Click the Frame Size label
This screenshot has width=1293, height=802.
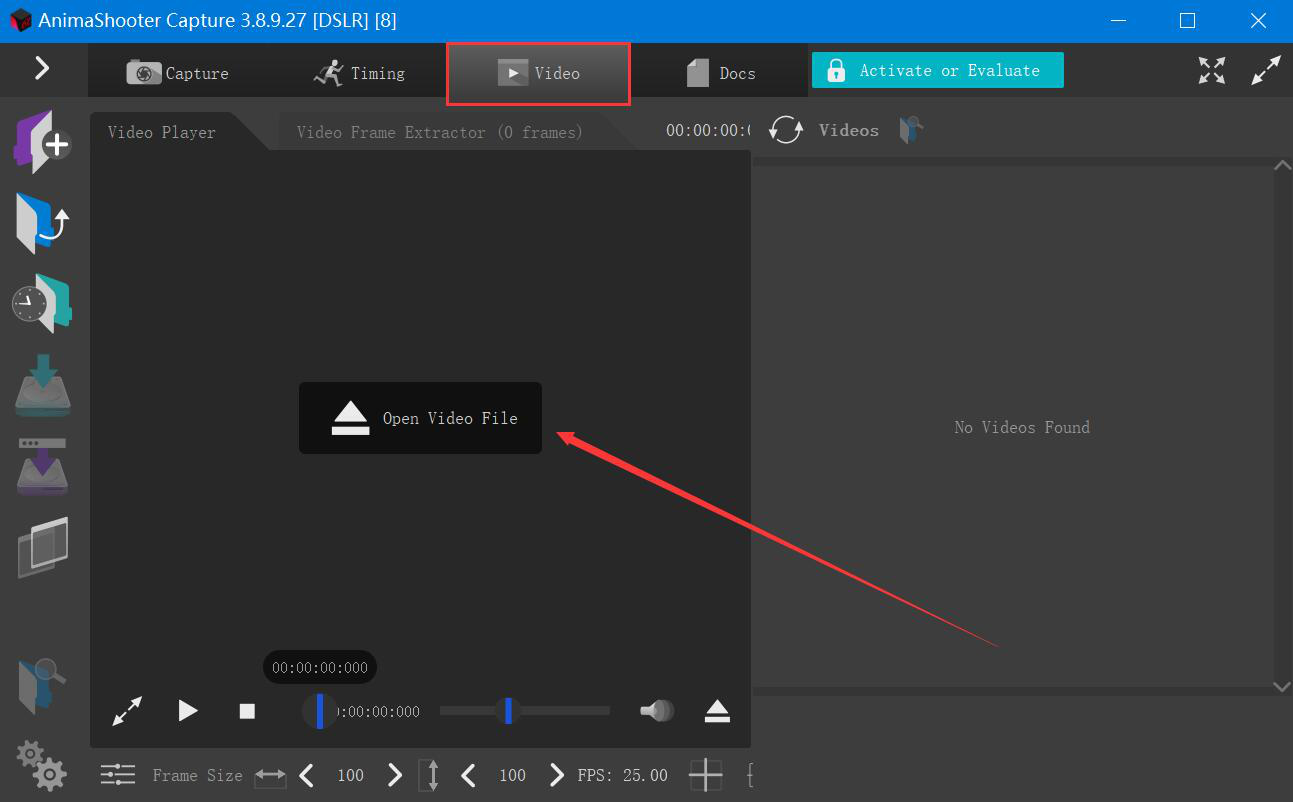197,775
